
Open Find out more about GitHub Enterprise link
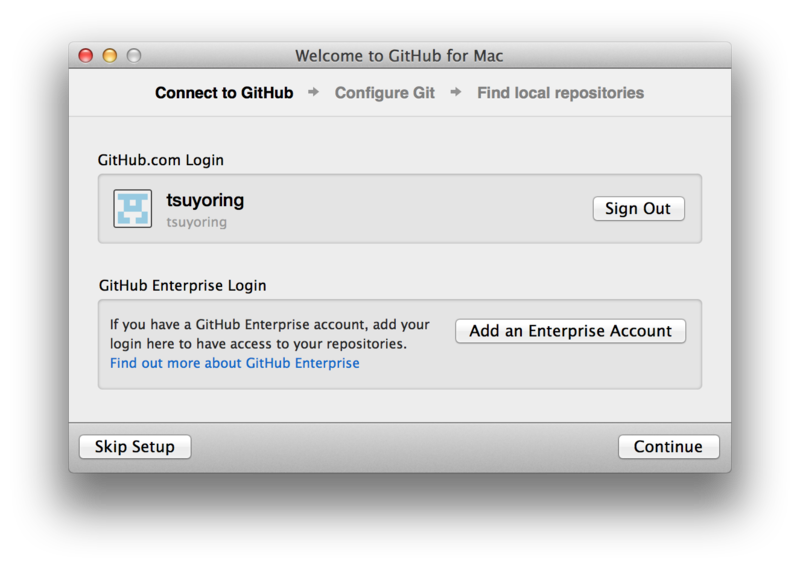235,363
